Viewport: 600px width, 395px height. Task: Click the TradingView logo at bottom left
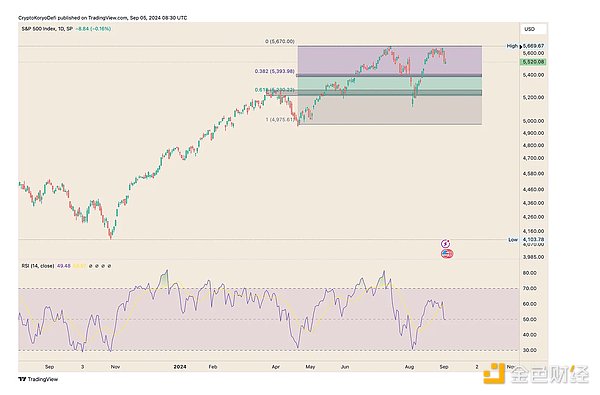tap(38, 379)
